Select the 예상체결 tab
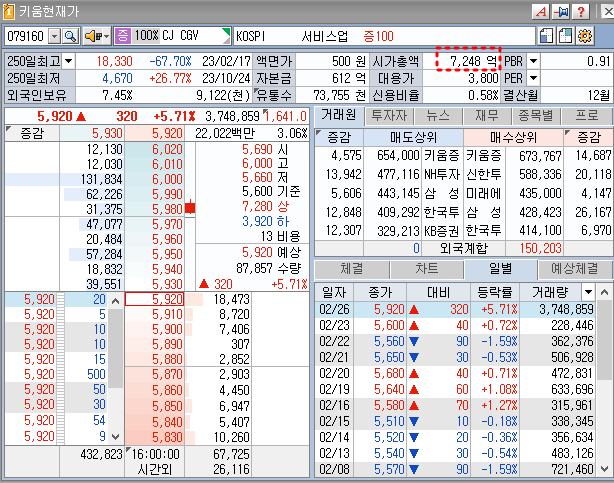The image size is (614, 483). pyautogui.click(x=574, y=269)
